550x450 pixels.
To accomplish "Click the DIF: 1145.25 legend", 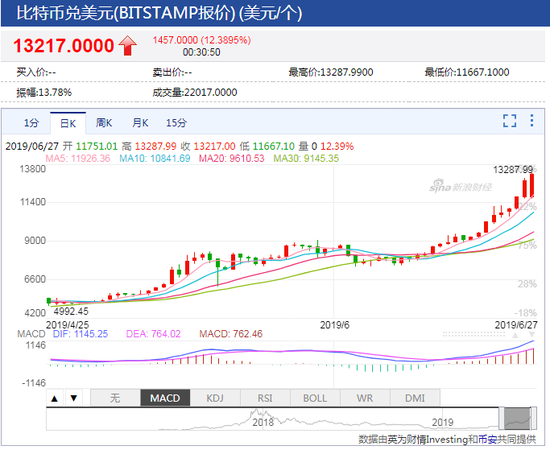I will click(x=80, y=334).
